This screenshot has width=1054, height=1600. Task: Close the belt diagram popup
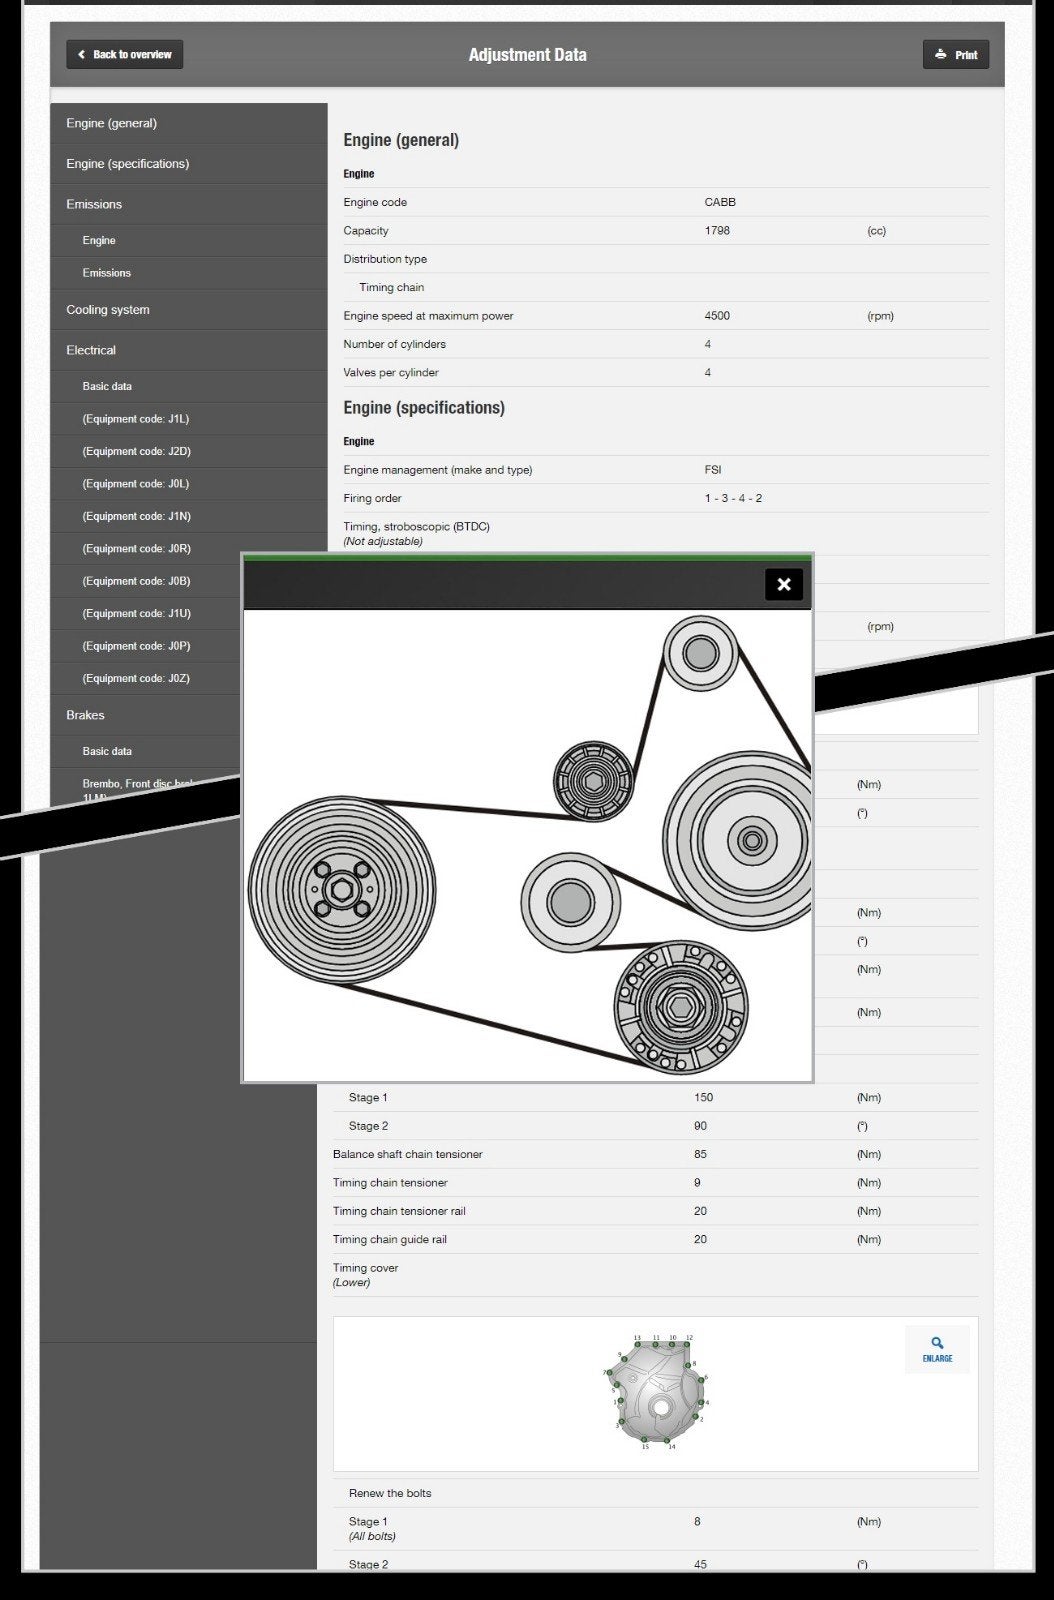coord(784,585)
